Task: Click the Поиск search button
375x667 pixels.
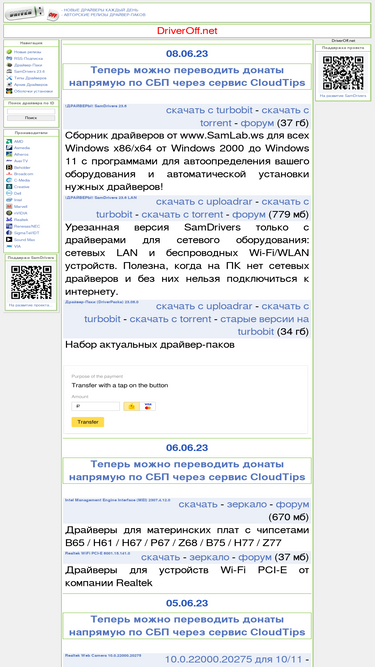Action: (31, 118)
